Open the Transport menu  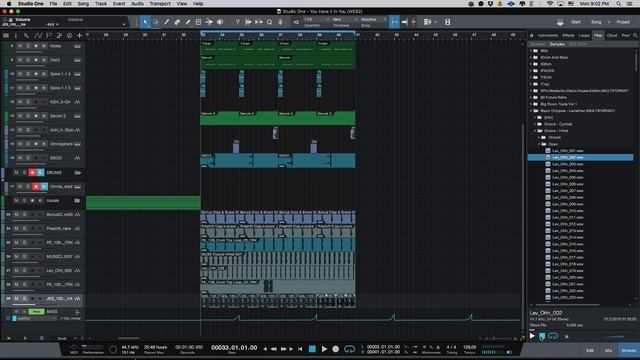tap(160, 4)
